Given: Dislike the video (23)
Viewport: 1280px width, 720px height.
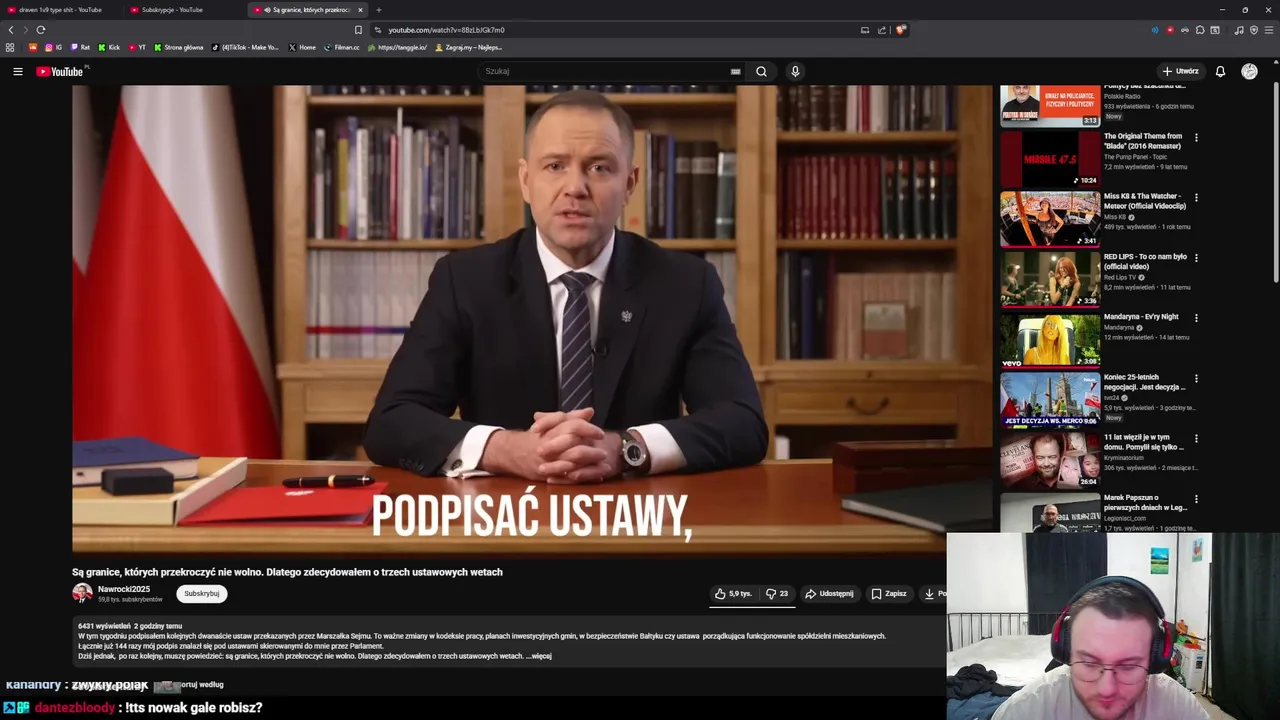Looking at the screenshot, I should point(777,594).
